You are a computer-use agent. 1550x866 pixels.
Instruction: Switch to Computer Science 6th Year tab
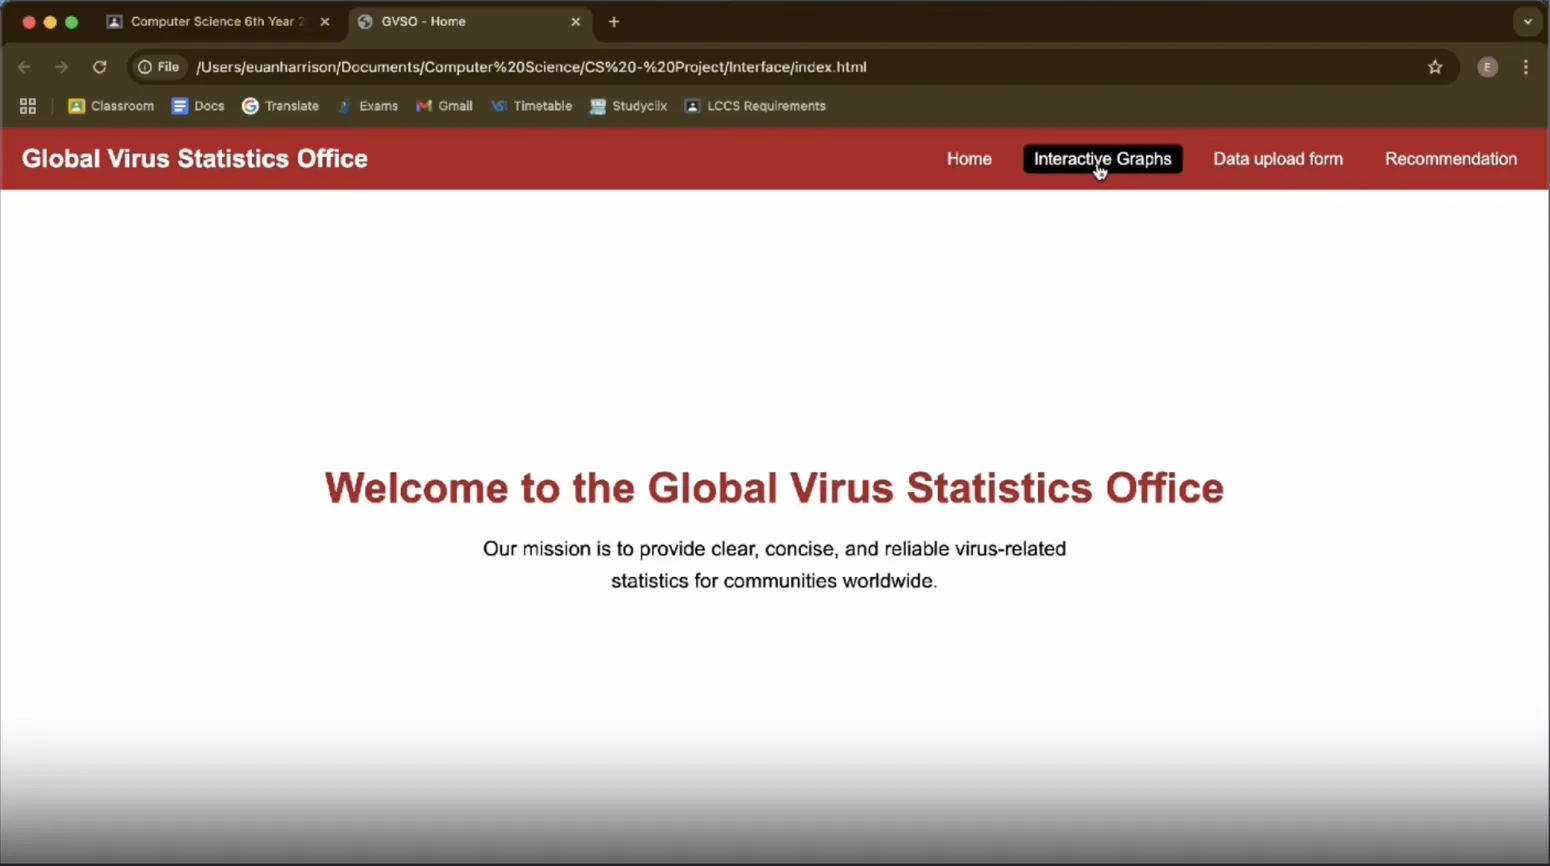coord(218,22)
